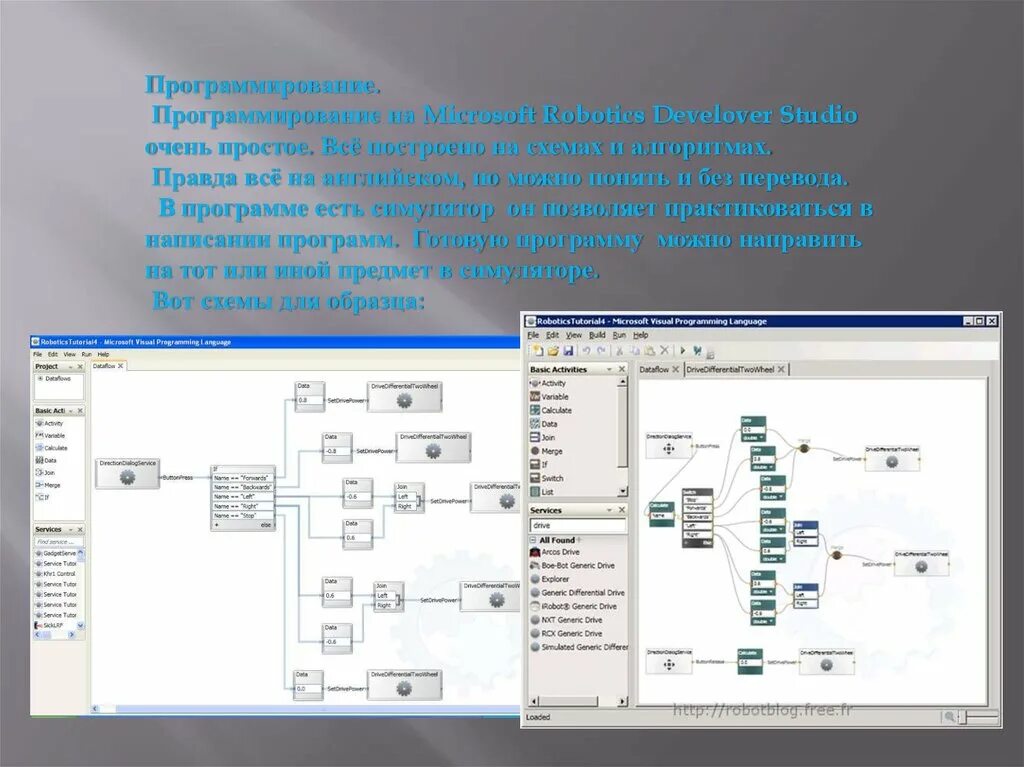Click the Data block value 0.8 in back window
Image resolution: width=1024 pixels, height=767 pixels.
point(310,400)
